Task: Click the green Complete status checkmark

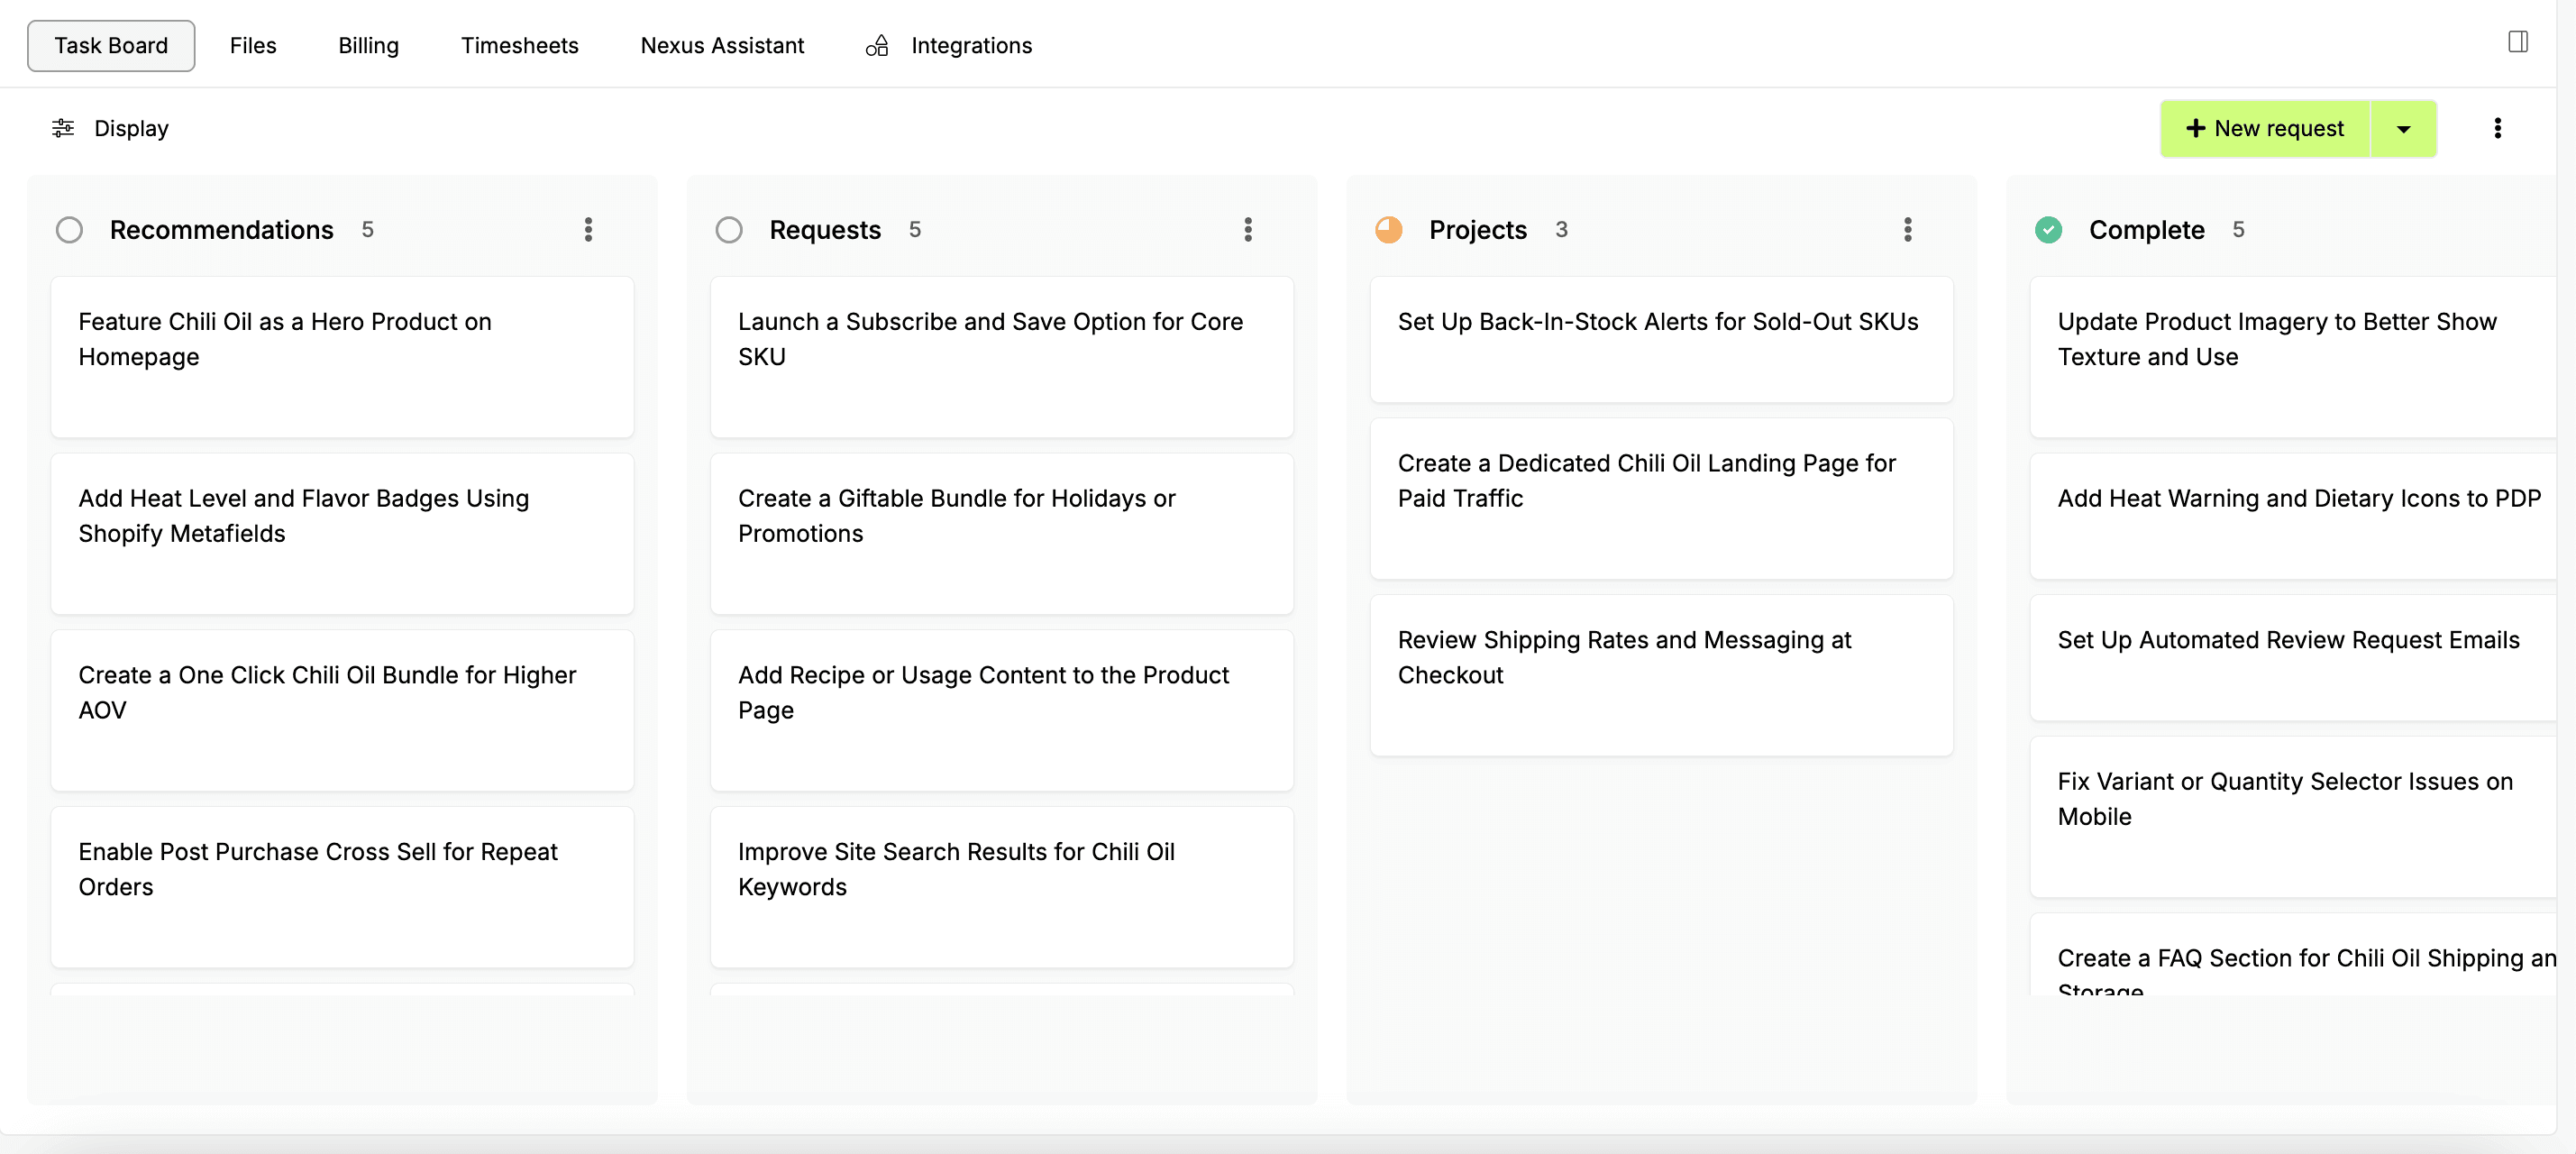Action: (x=2048, y=230)
